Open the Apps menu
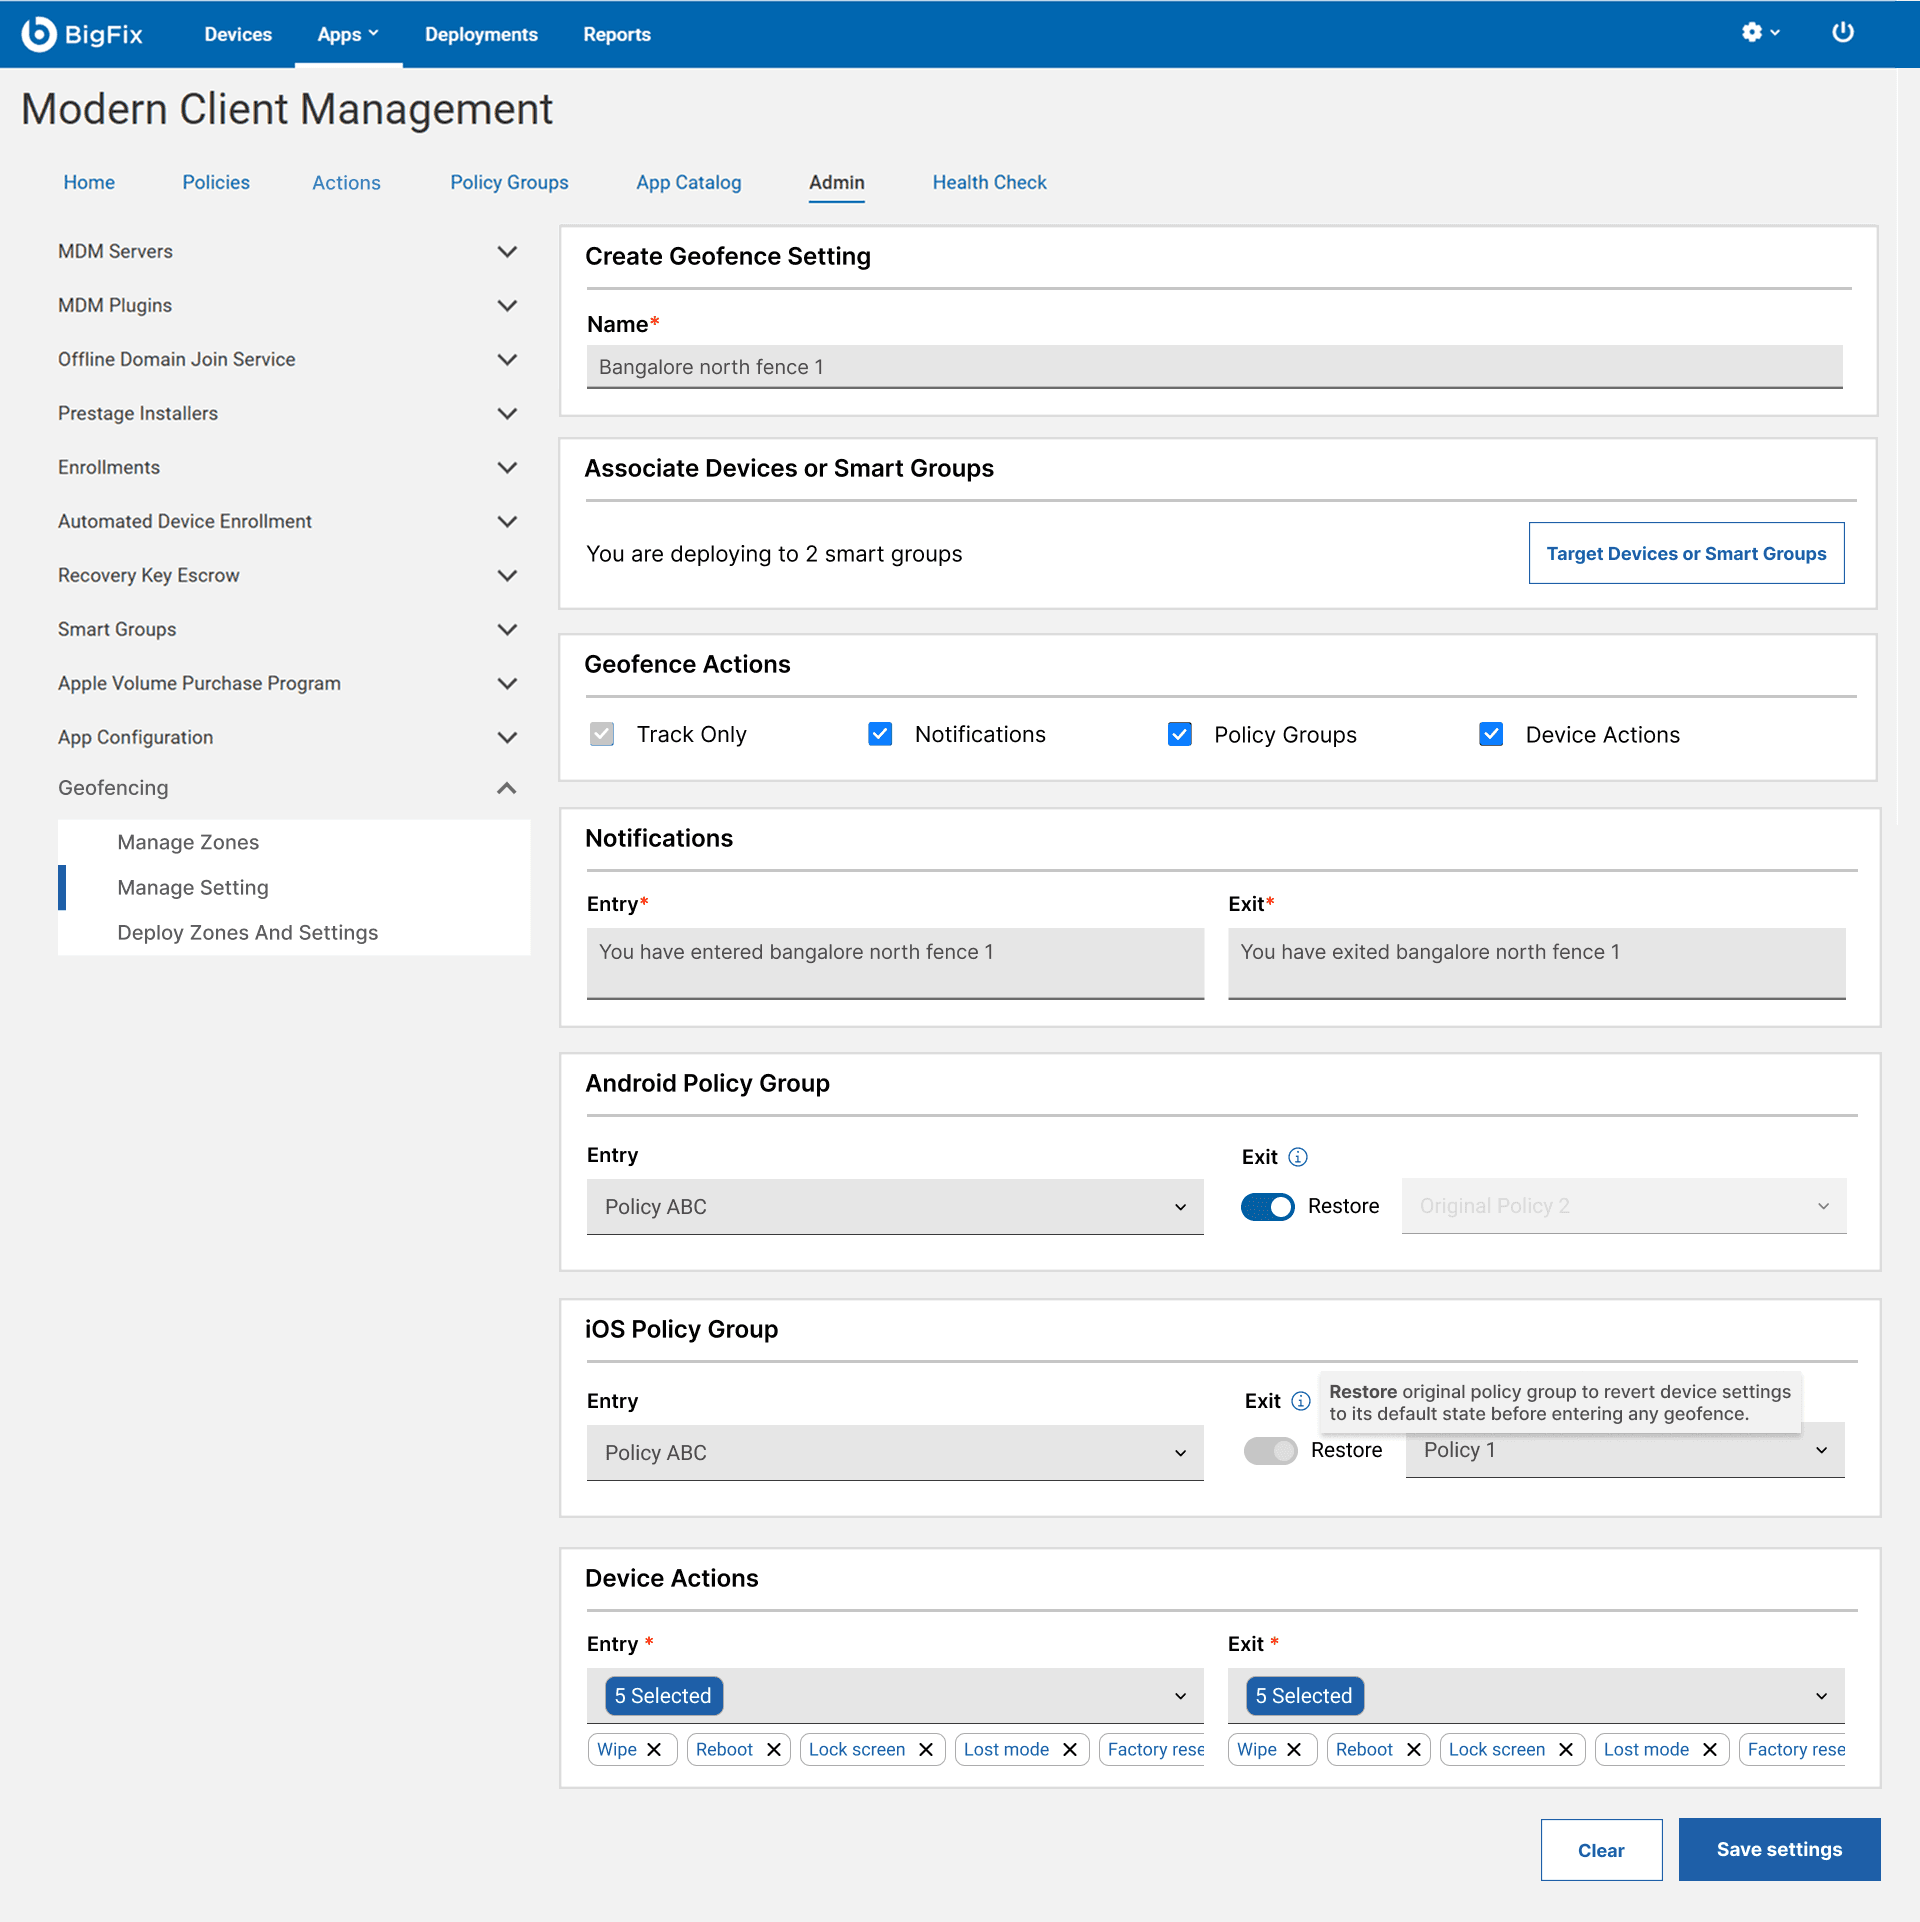 click(348, 34)
